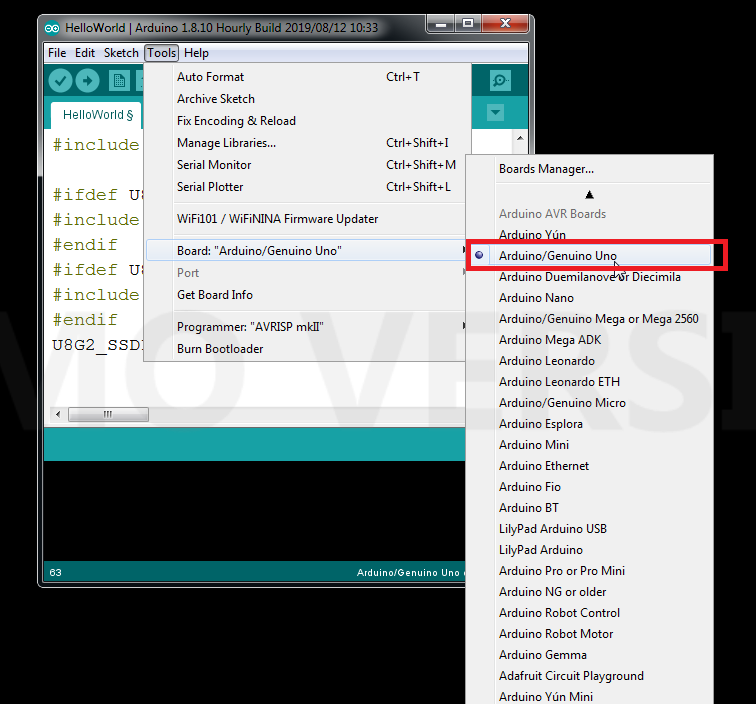Image resolution: width=756 pixels, height=704 pixels.
Task: Select Arduino Robot Motor
Action: [589, 634]
